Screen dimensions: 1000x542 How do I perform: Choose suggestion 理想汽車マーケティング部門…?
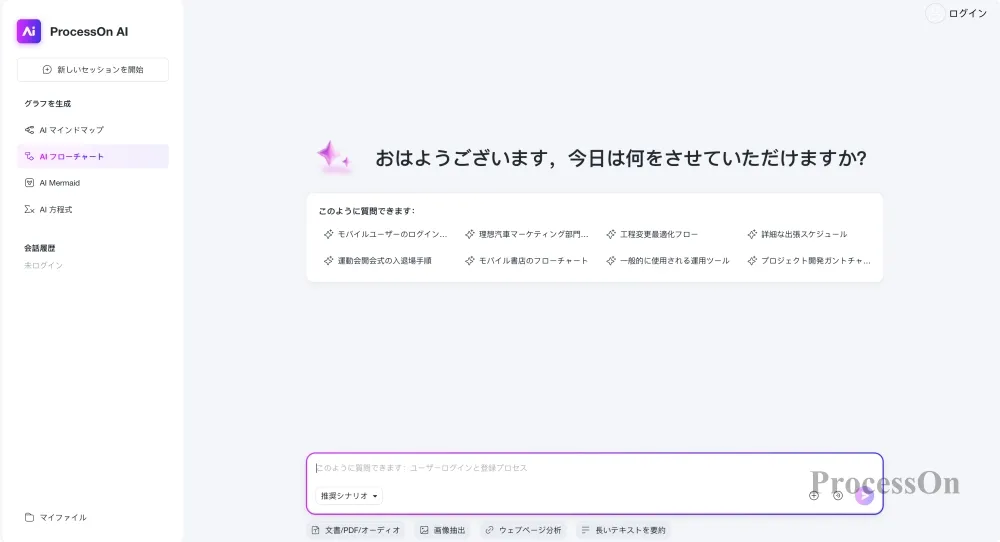[x=527, y=235]
